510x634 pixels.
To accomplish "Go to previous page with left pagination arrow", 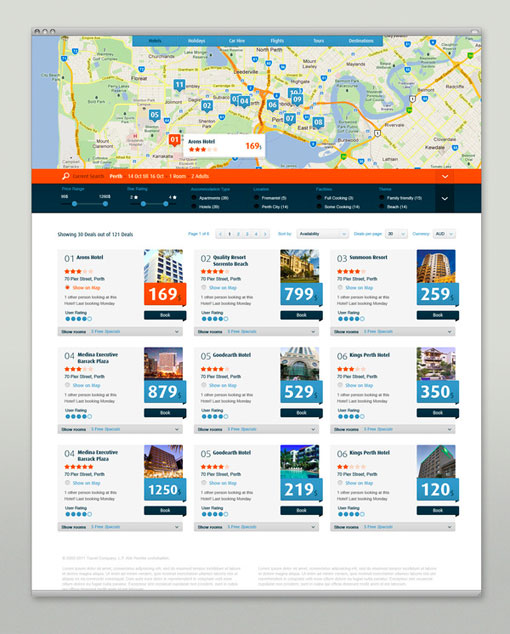I will pyautogui.click(x=220, y=234).
